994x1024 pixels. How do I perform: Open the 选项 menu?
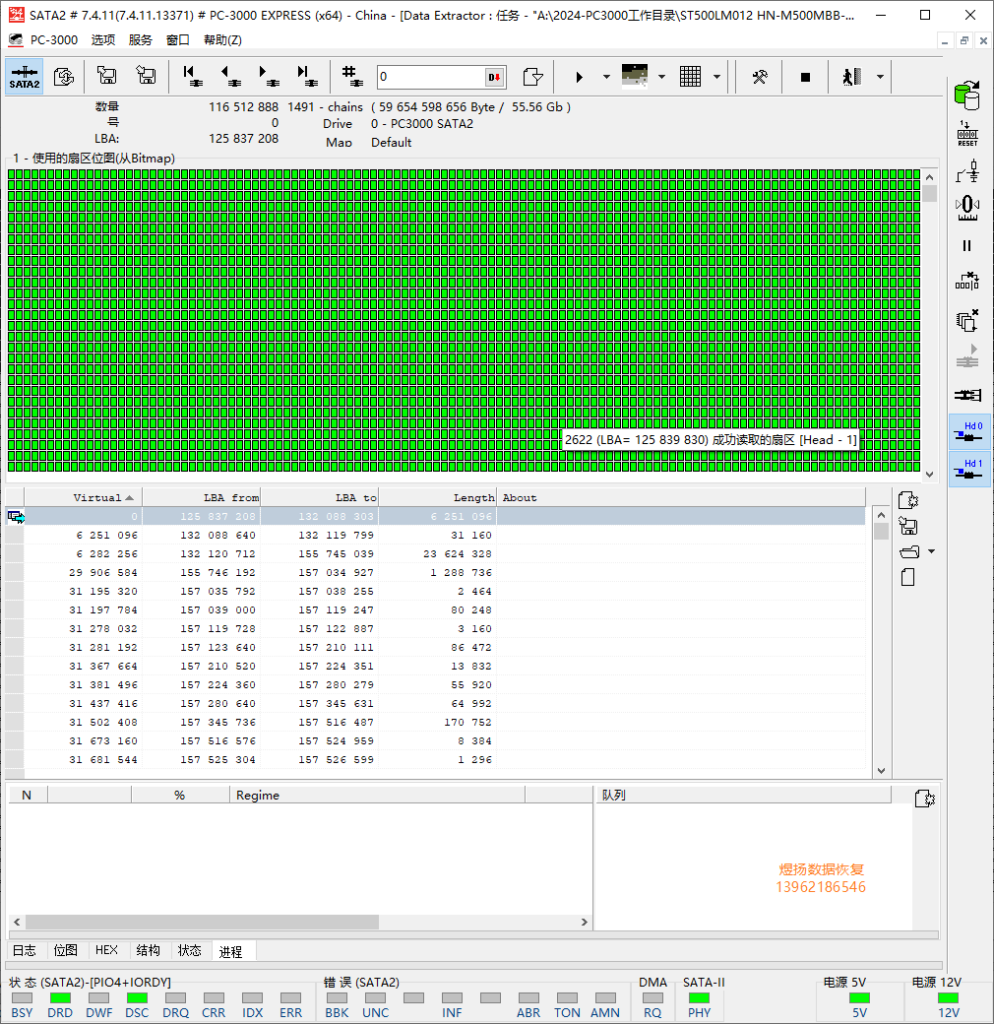click(x=103, y=40)
